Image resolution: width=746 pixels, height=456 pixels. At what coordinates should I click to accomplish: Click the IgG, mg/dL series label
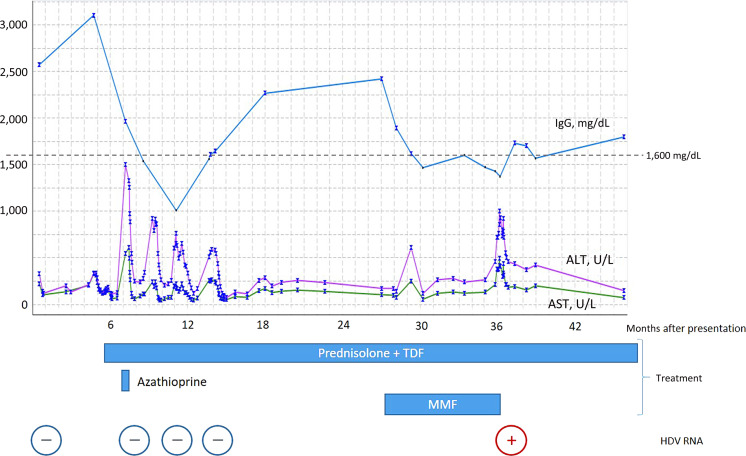(582, 123)
